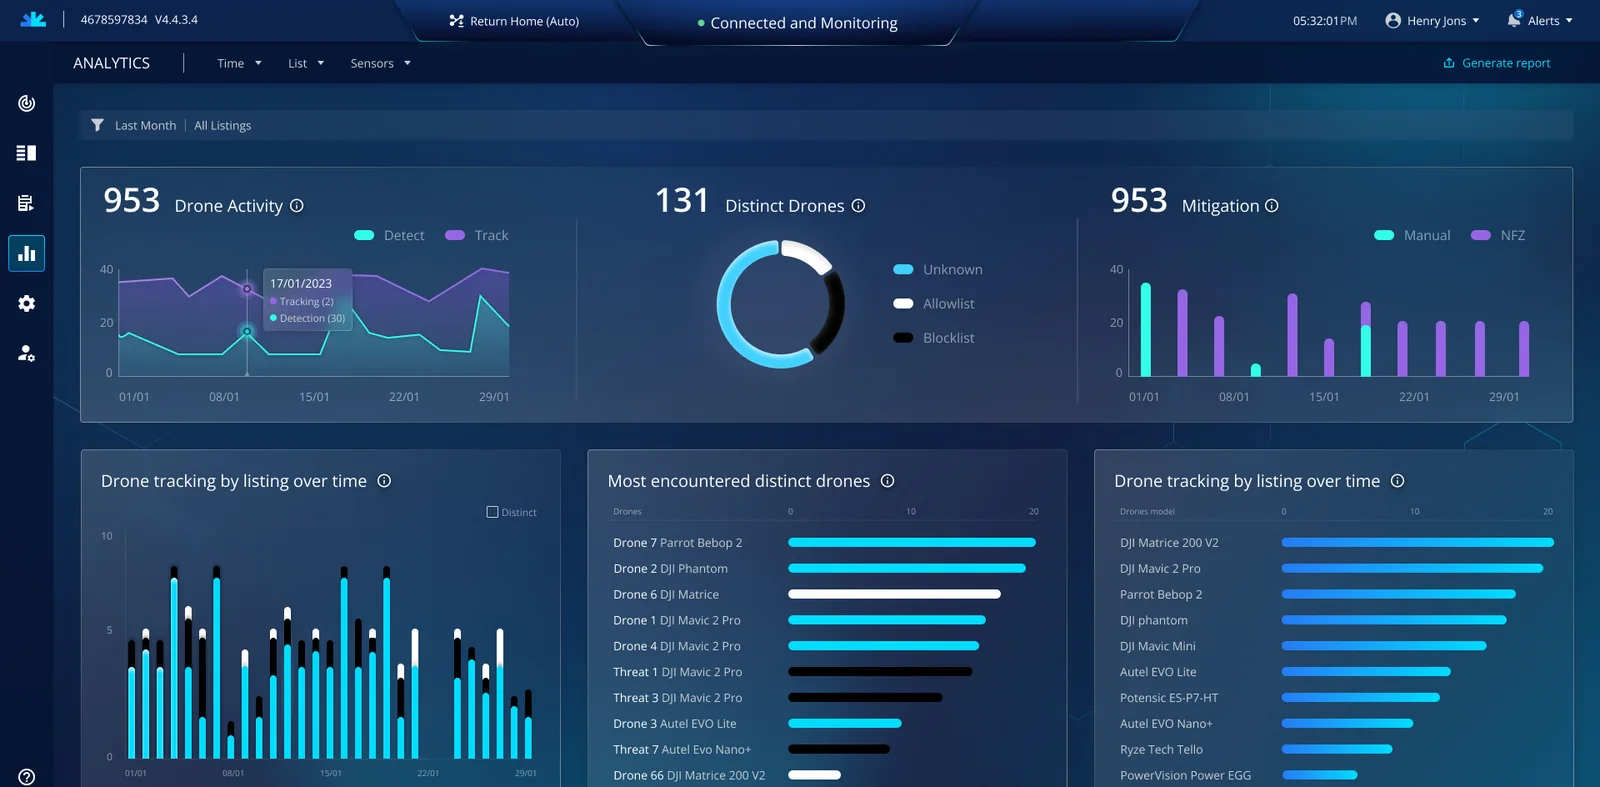The image size is (1600, 787).
Task: Toggle Track series in Drone Activity legend
Action: [x=477, y=235]
